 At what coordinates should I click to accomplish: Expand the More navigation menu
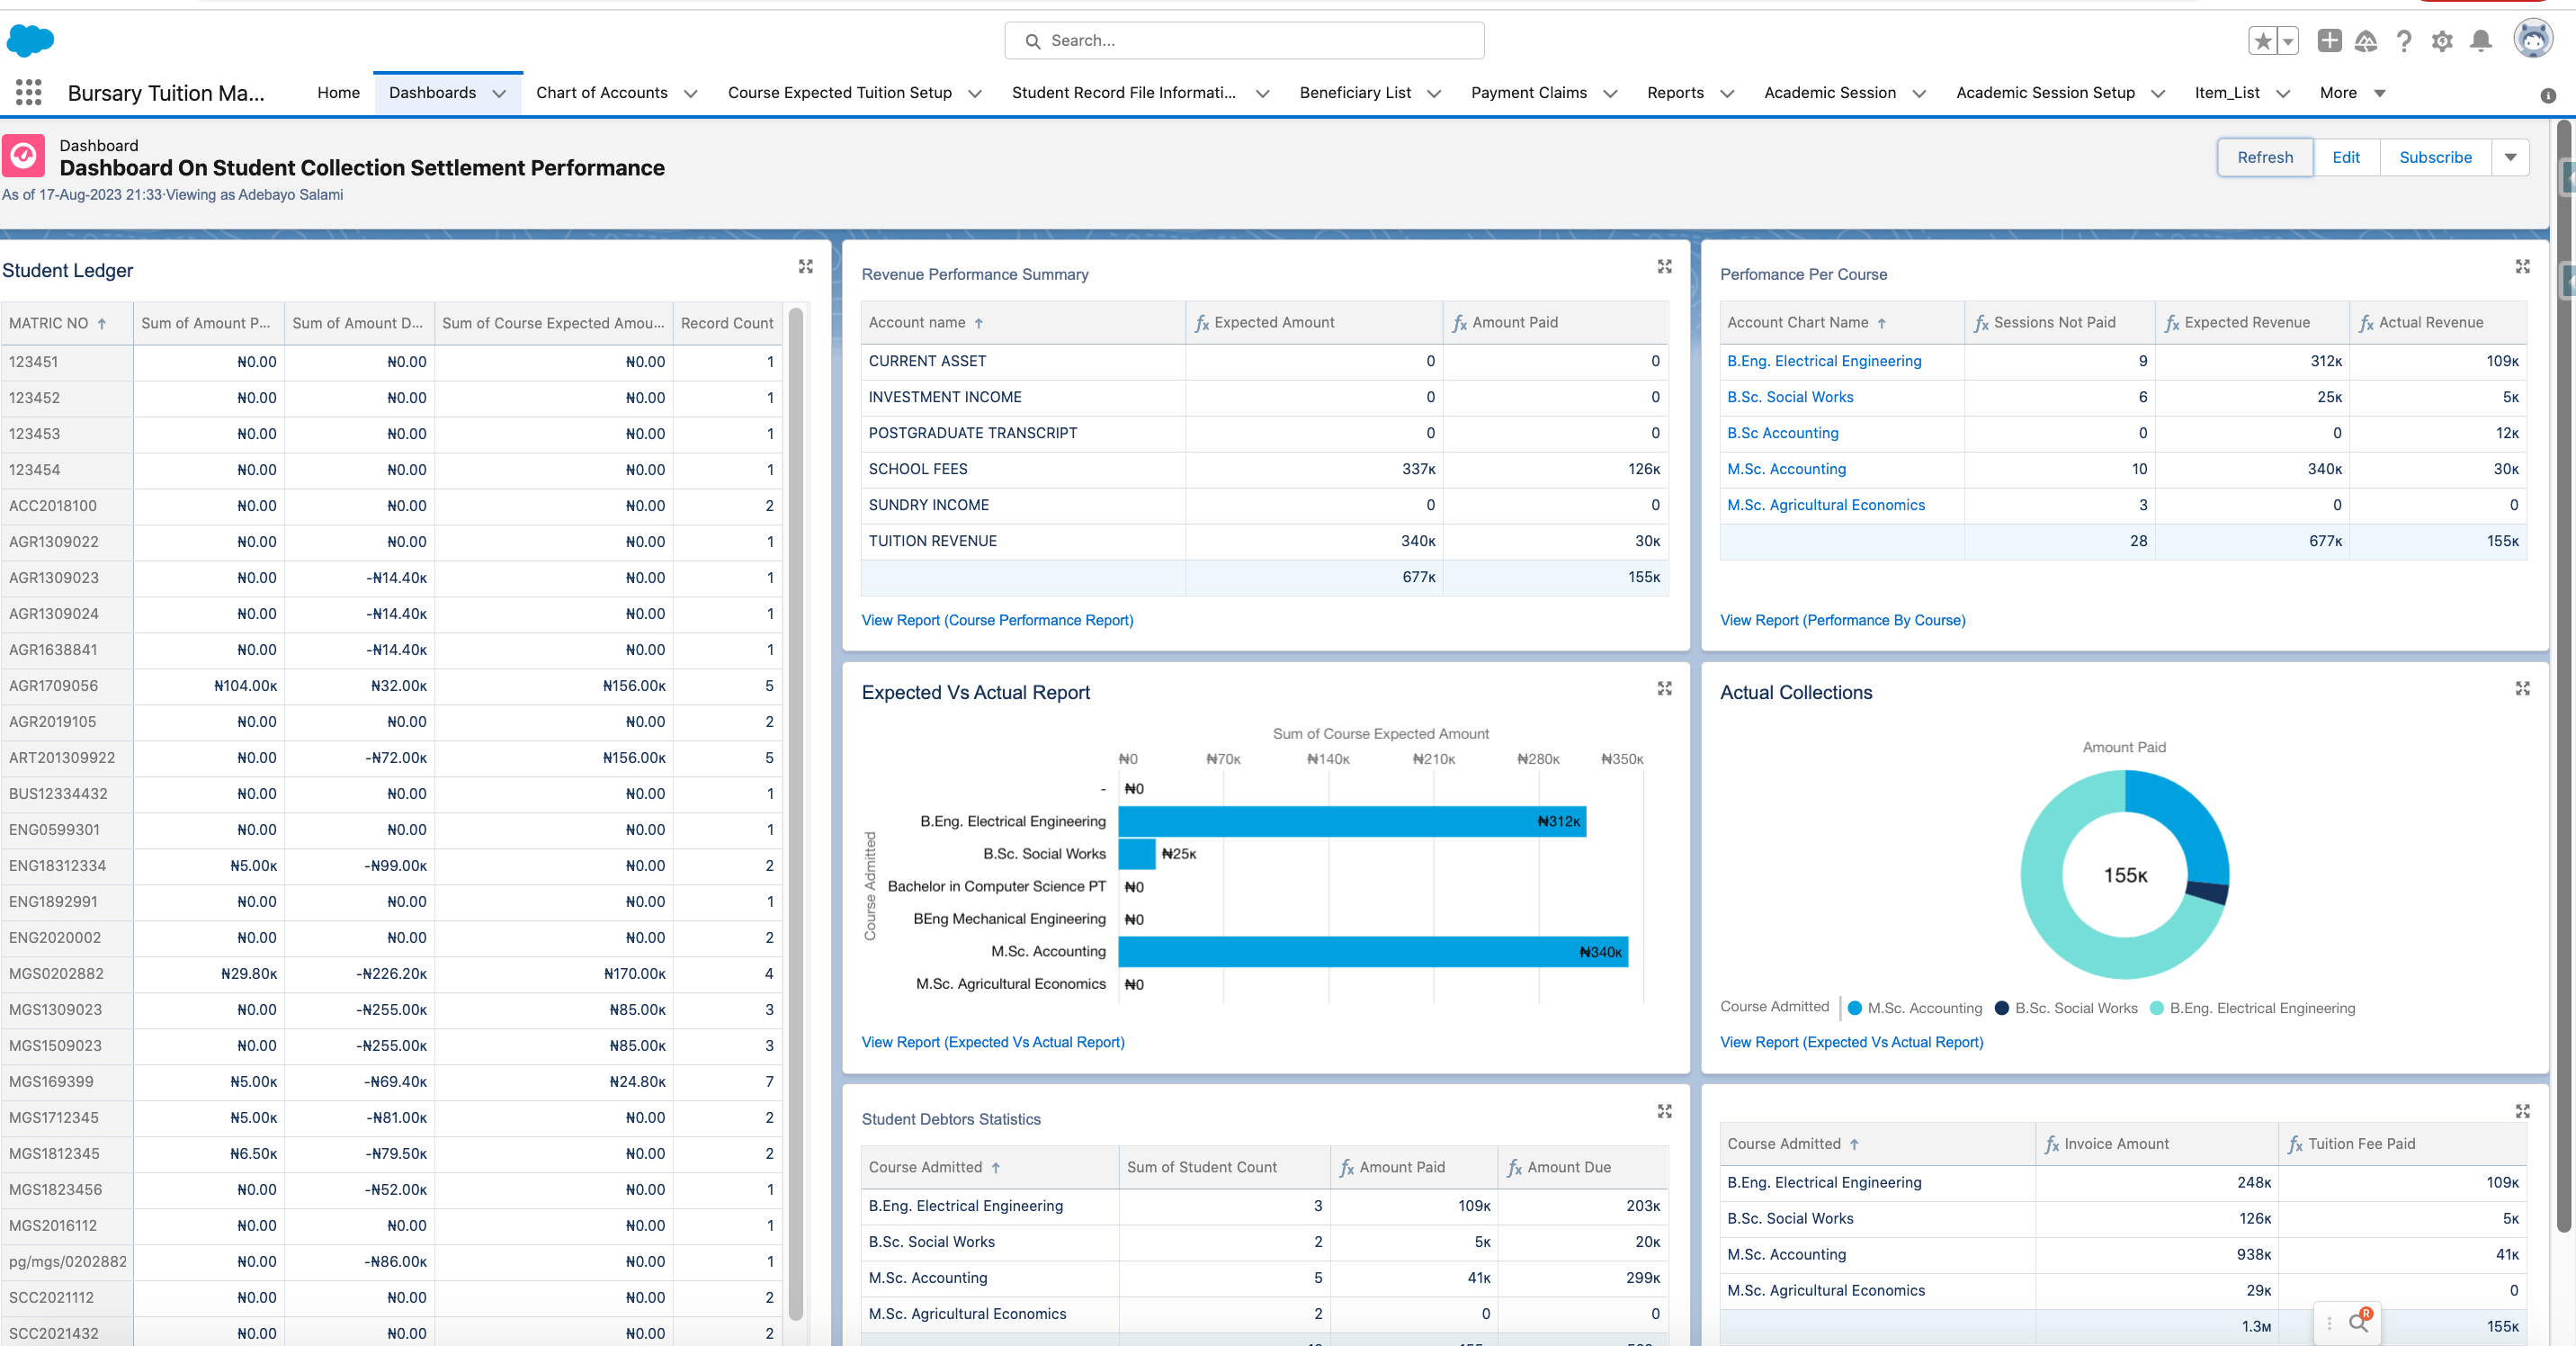(x=2352, y=93)
